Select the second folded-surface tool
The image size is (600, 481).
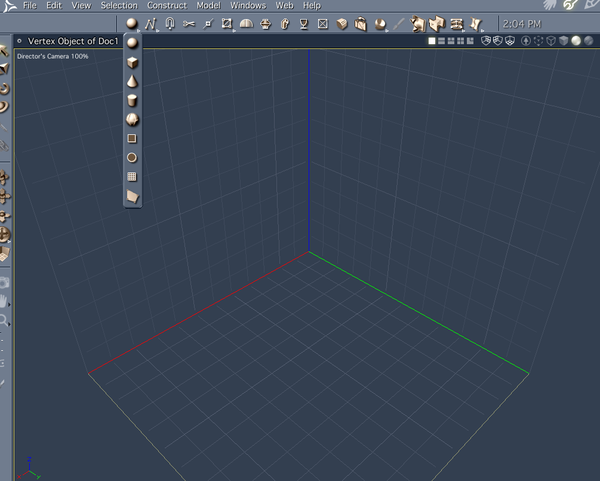pos(437,24)
